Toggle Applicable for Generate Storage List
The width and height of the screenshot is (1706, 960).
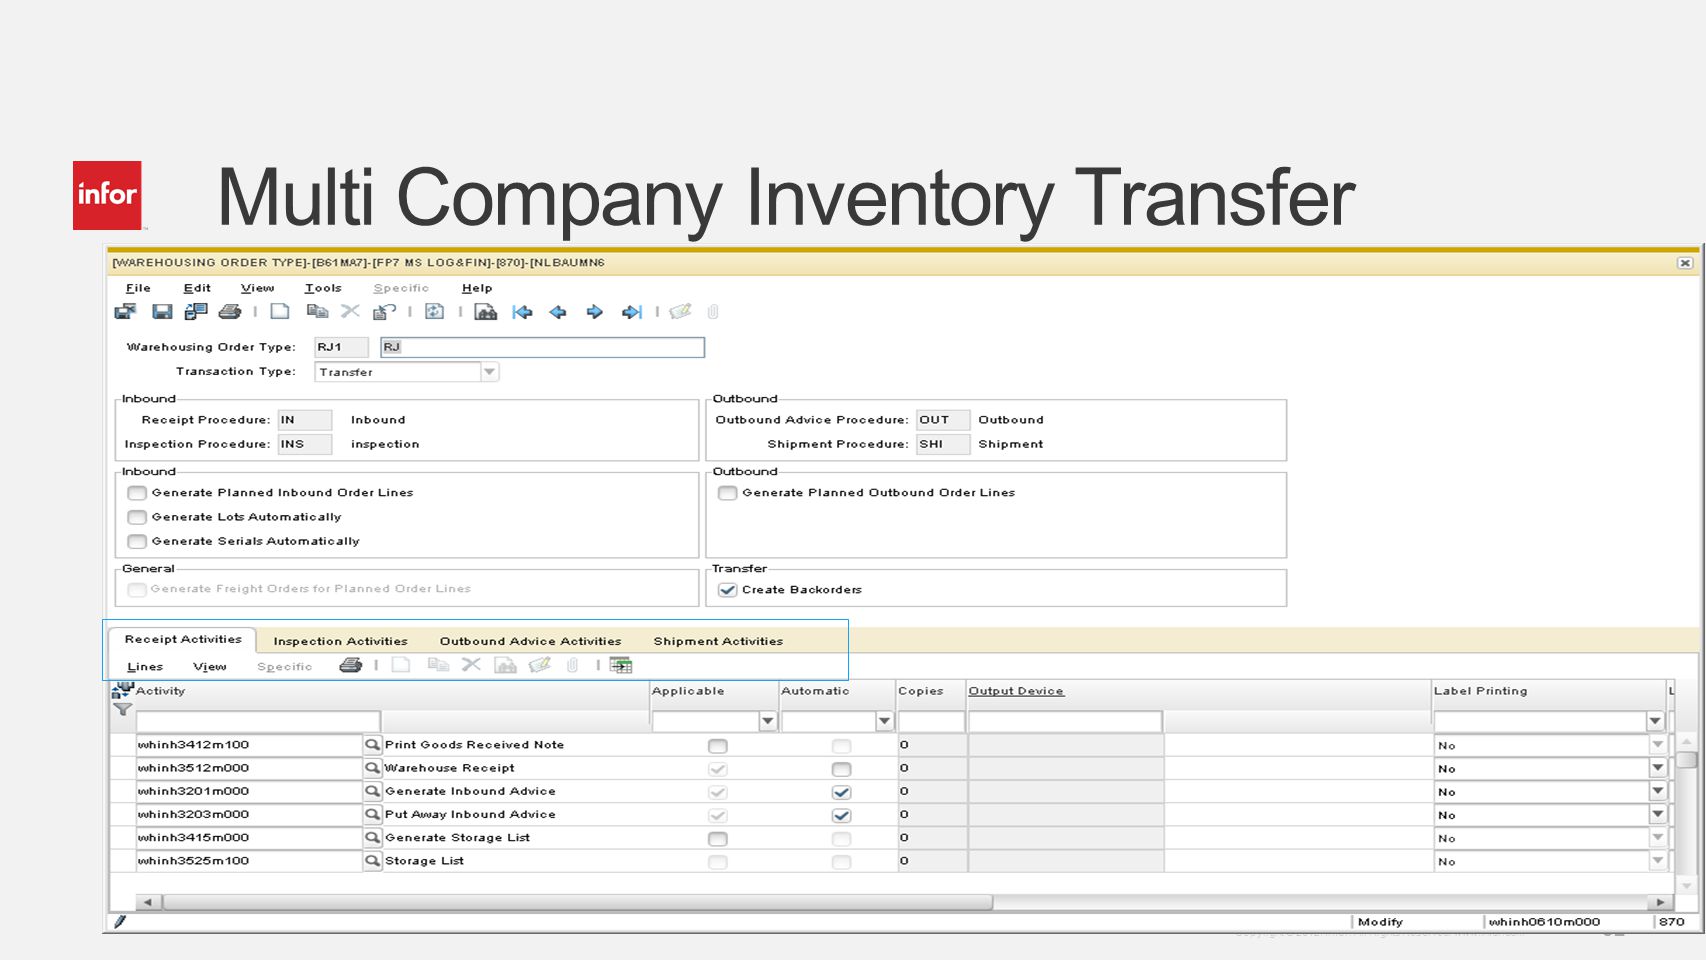tap(717, 839)
